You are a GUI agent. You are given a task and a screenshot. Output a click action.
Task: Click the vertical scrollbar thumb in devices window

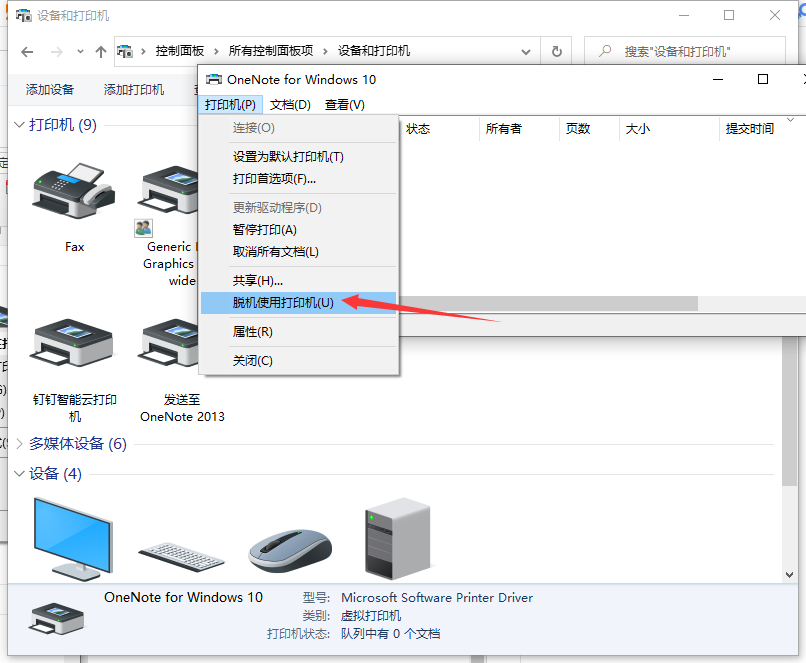(790, 411)
